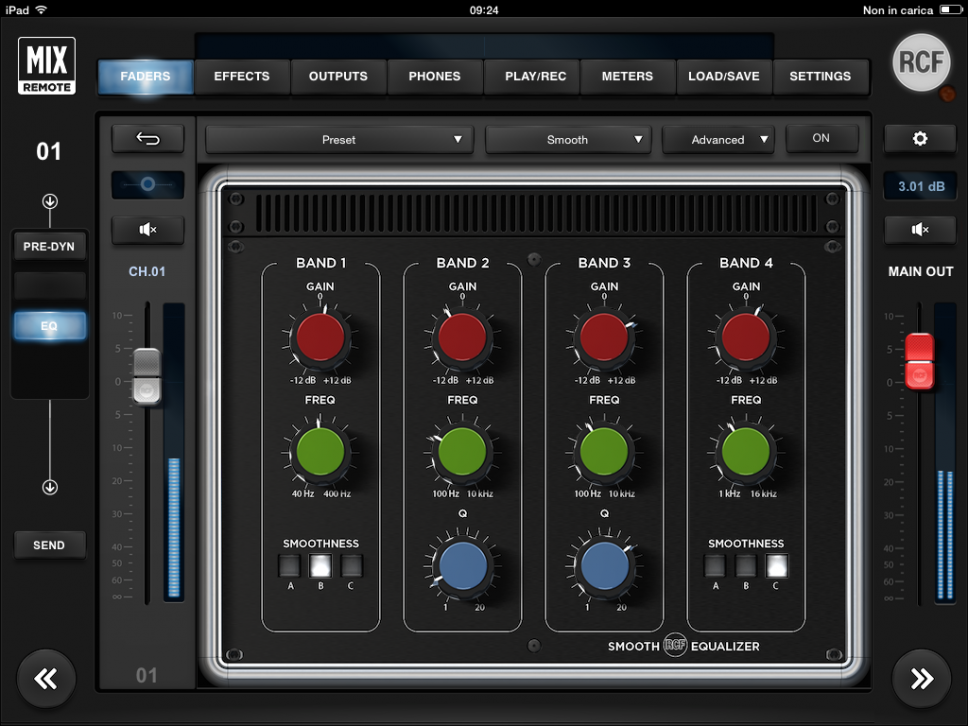Go to next channel with double-right arrow

pos(921,679)
